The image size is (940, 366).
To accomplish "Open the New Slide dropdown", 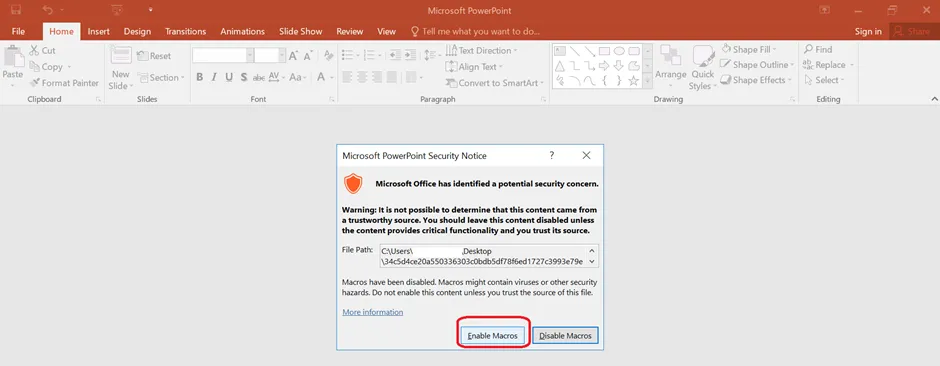I will [120, 80].
